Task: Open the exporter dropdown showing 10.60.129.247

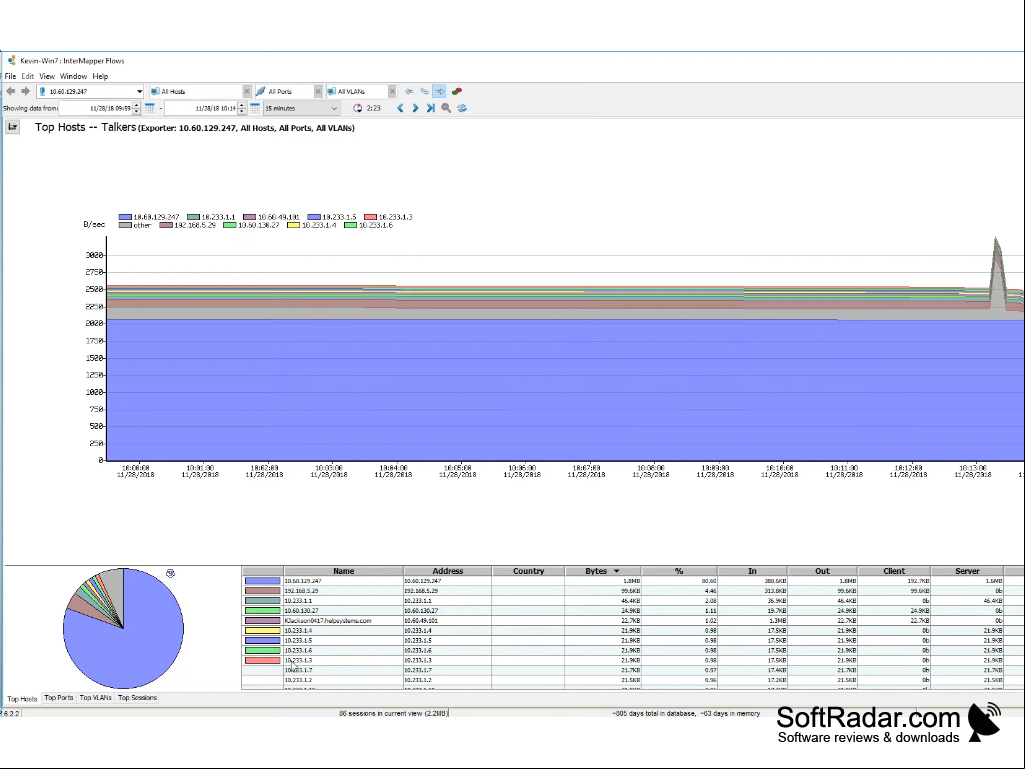Action: point(139,92)
